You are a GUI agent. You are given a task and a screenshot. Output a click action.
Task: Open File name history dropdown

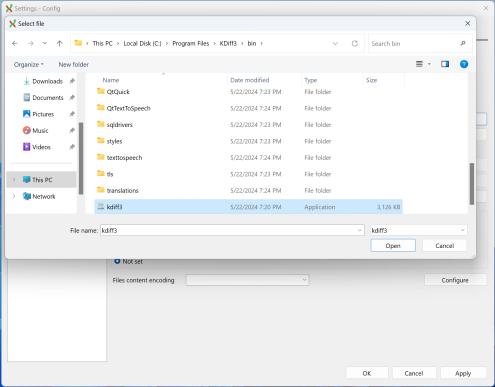(x=360, y=230)
